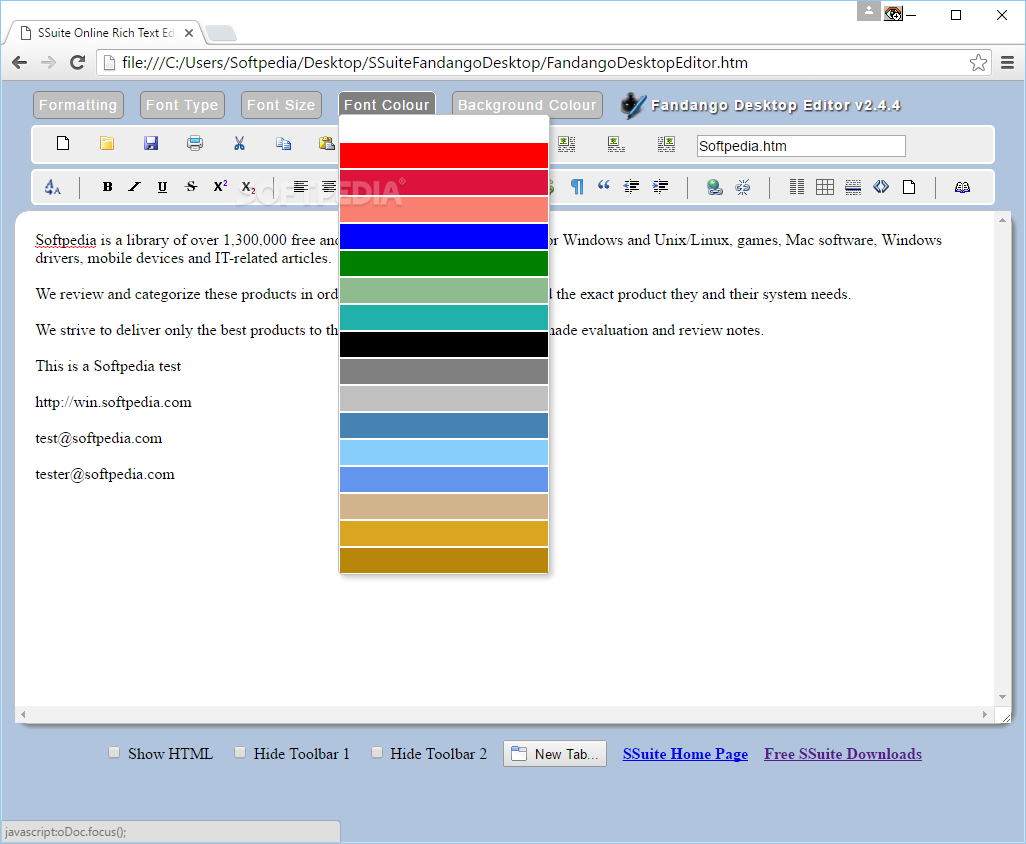Choose the dark green colour swatch
Screen dimensions: 1026x844
(444, 264)
